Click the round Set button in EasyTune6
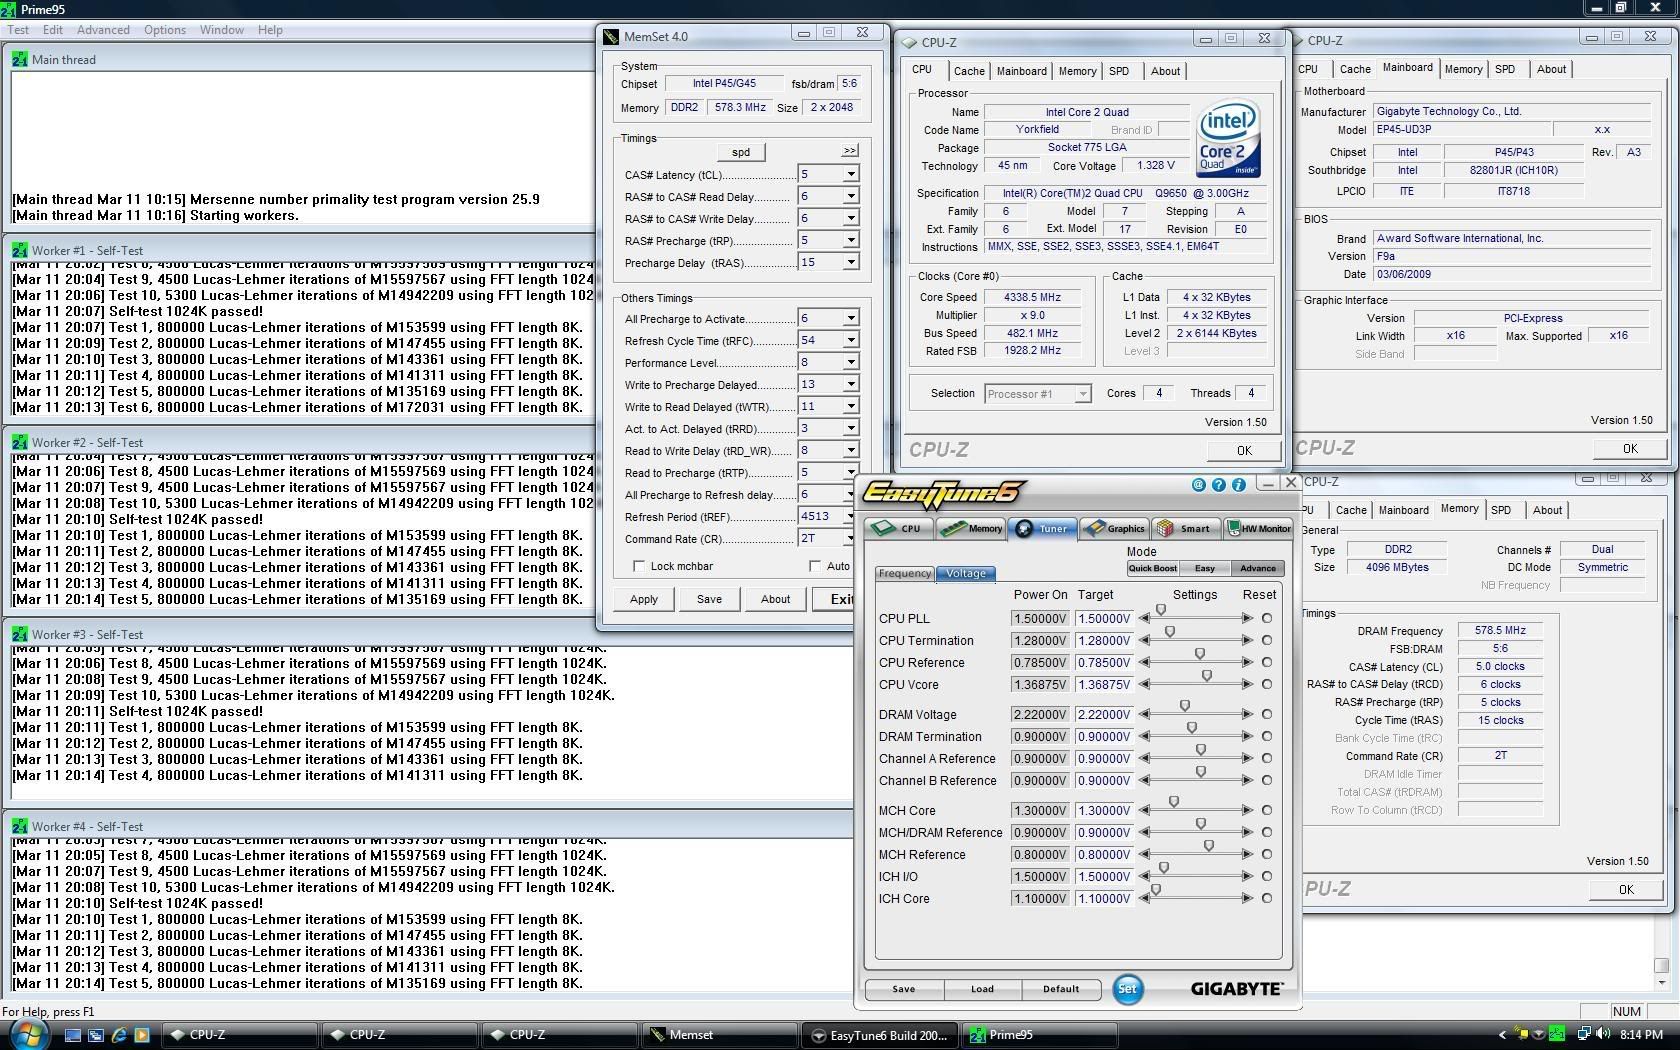The height and width of the screenshot is (1050, 1680). (1127, 989)
